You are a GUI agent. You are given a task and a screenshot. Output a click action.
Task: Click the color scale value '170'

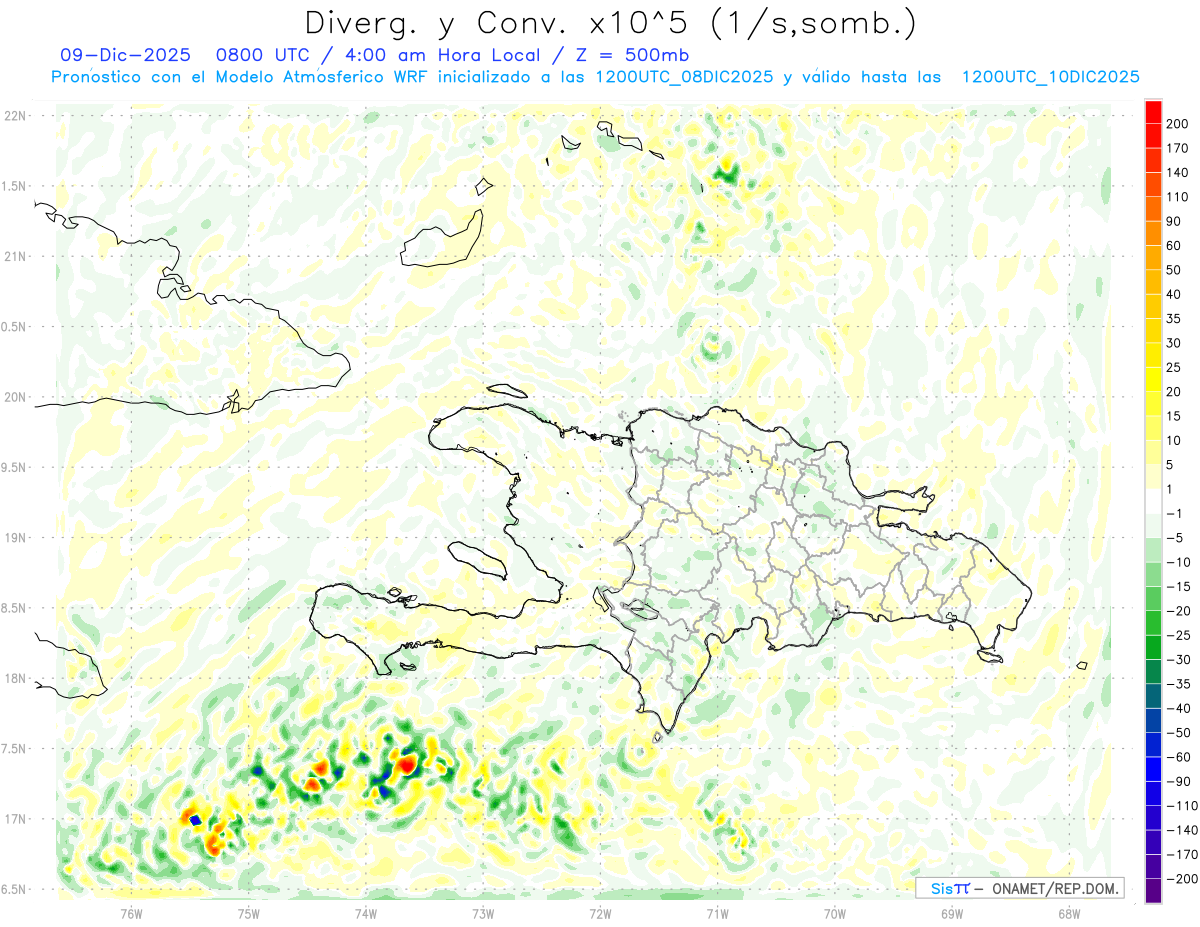pos(1179,149)
